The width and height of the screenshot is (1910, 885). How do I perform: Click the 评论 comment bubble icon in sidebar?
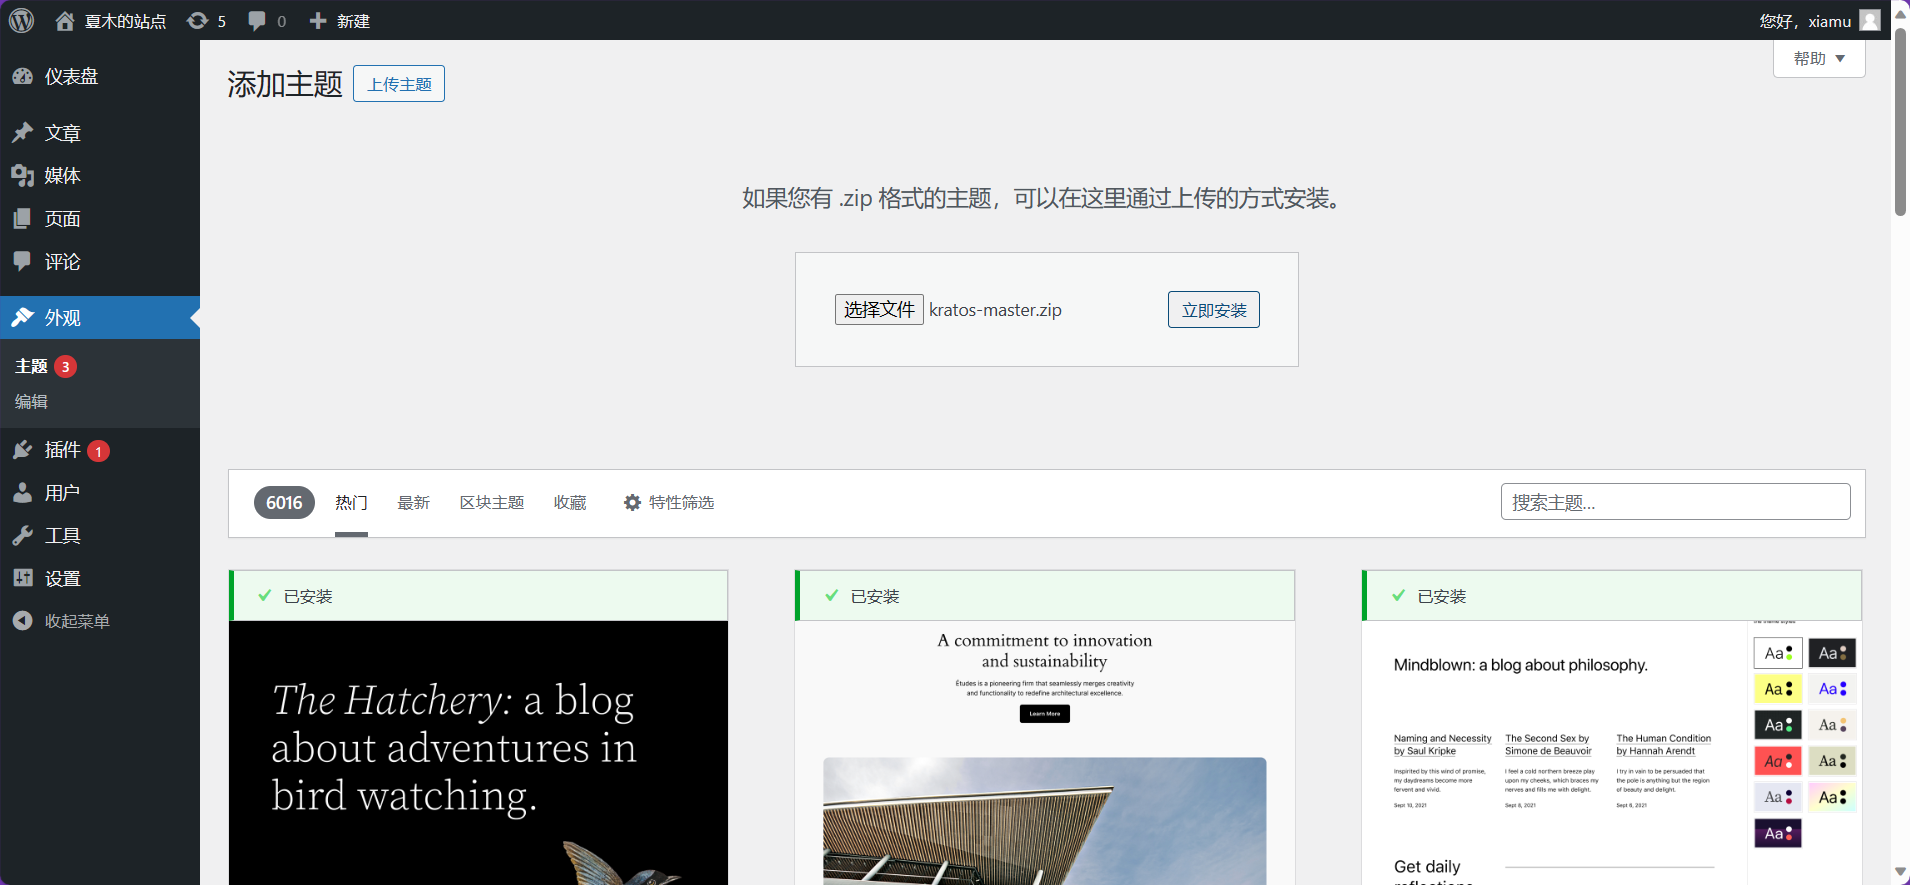(x=23, y=262)
